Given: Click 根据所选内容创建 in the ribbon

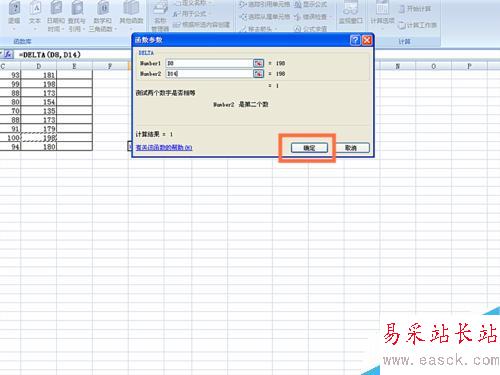Looking at the screenshot, I should coord(201,24).
